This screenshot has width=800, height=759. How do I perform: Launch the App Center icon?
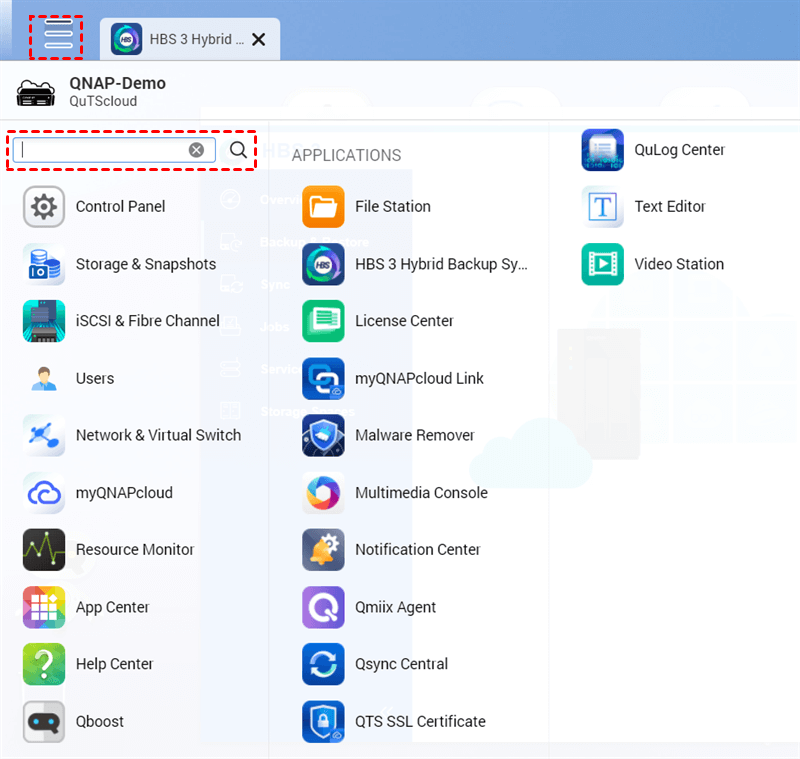[x=44, y=607]
